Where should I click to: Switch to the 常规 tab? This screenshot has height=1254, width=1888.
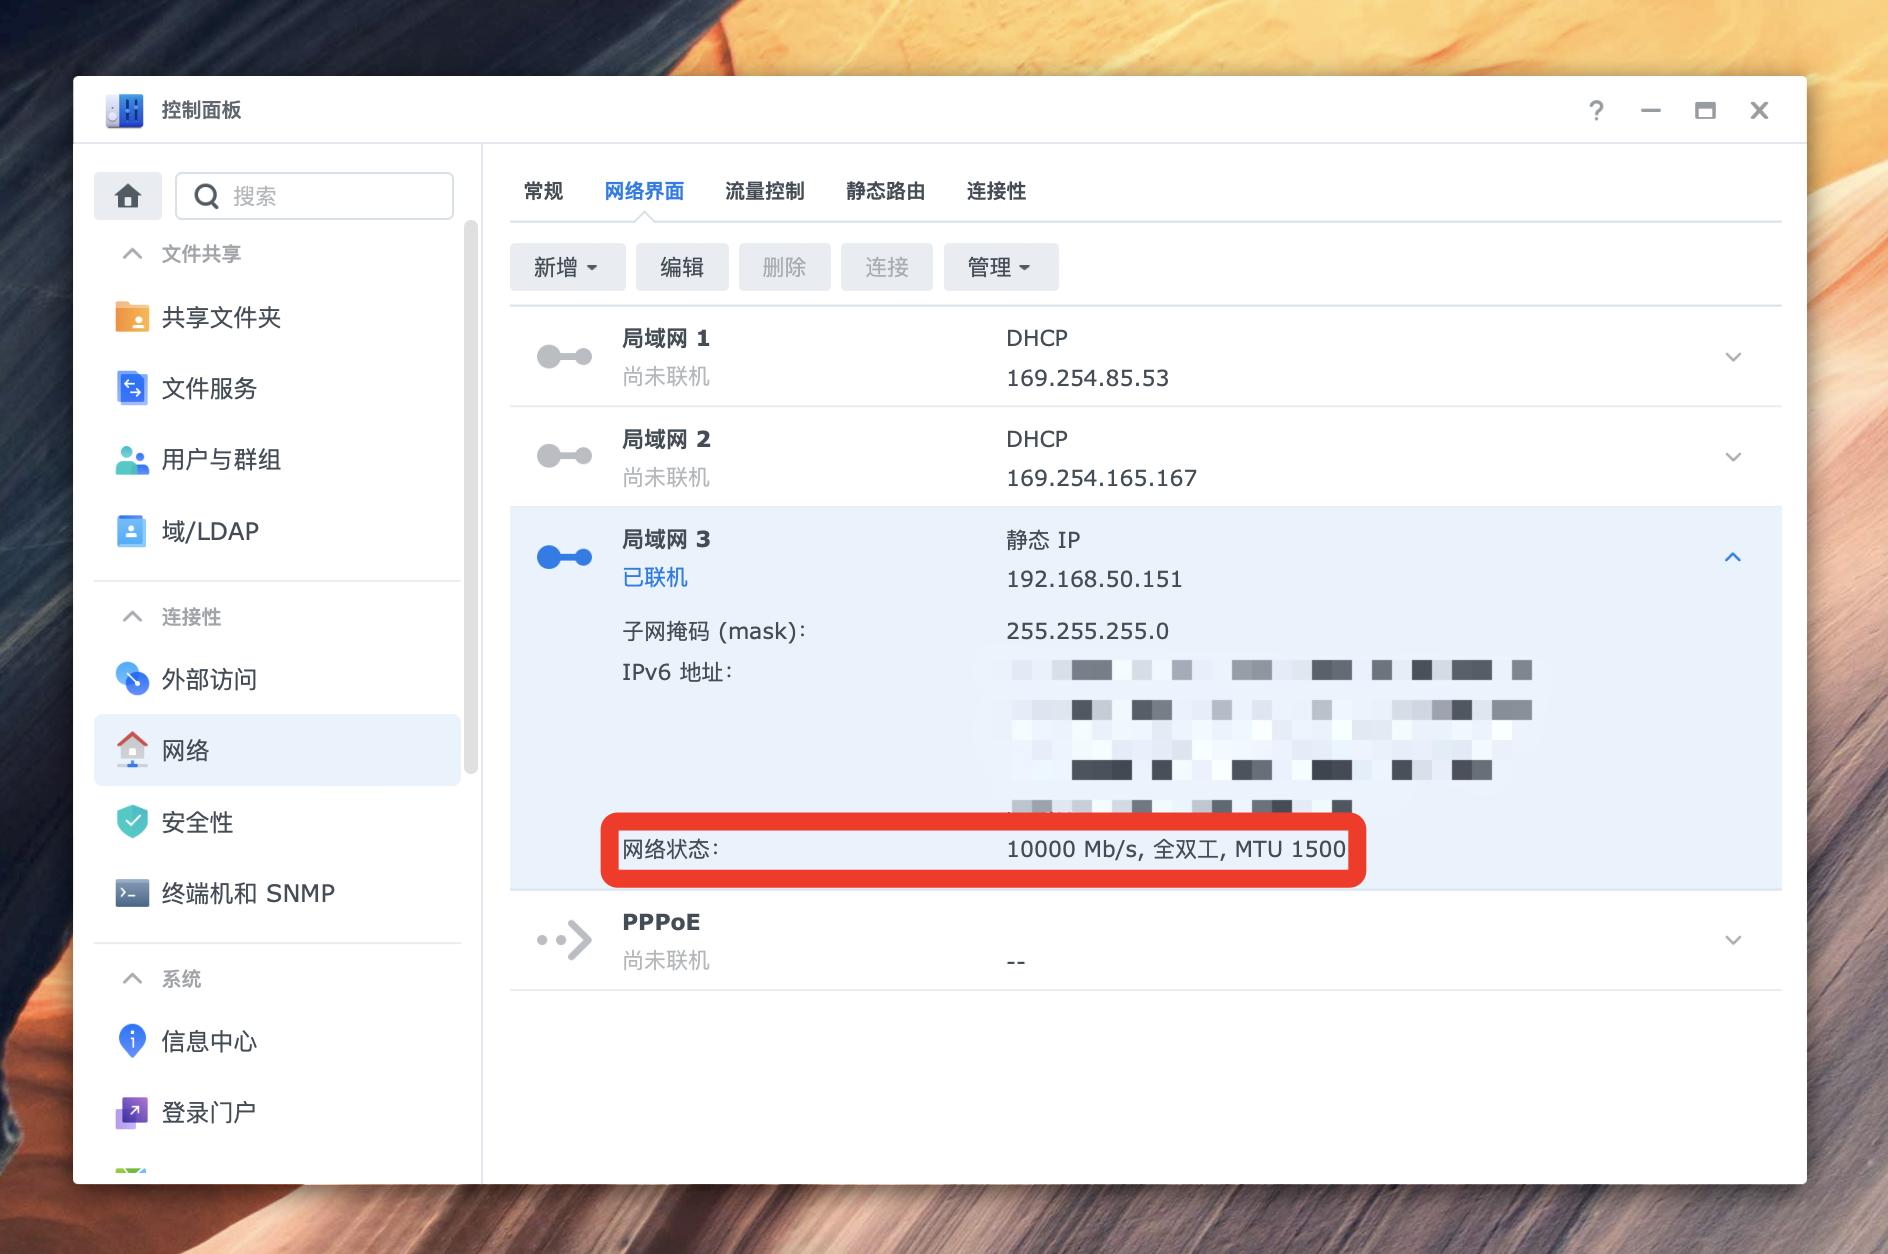pyautogui.click(x=542, y=191)
